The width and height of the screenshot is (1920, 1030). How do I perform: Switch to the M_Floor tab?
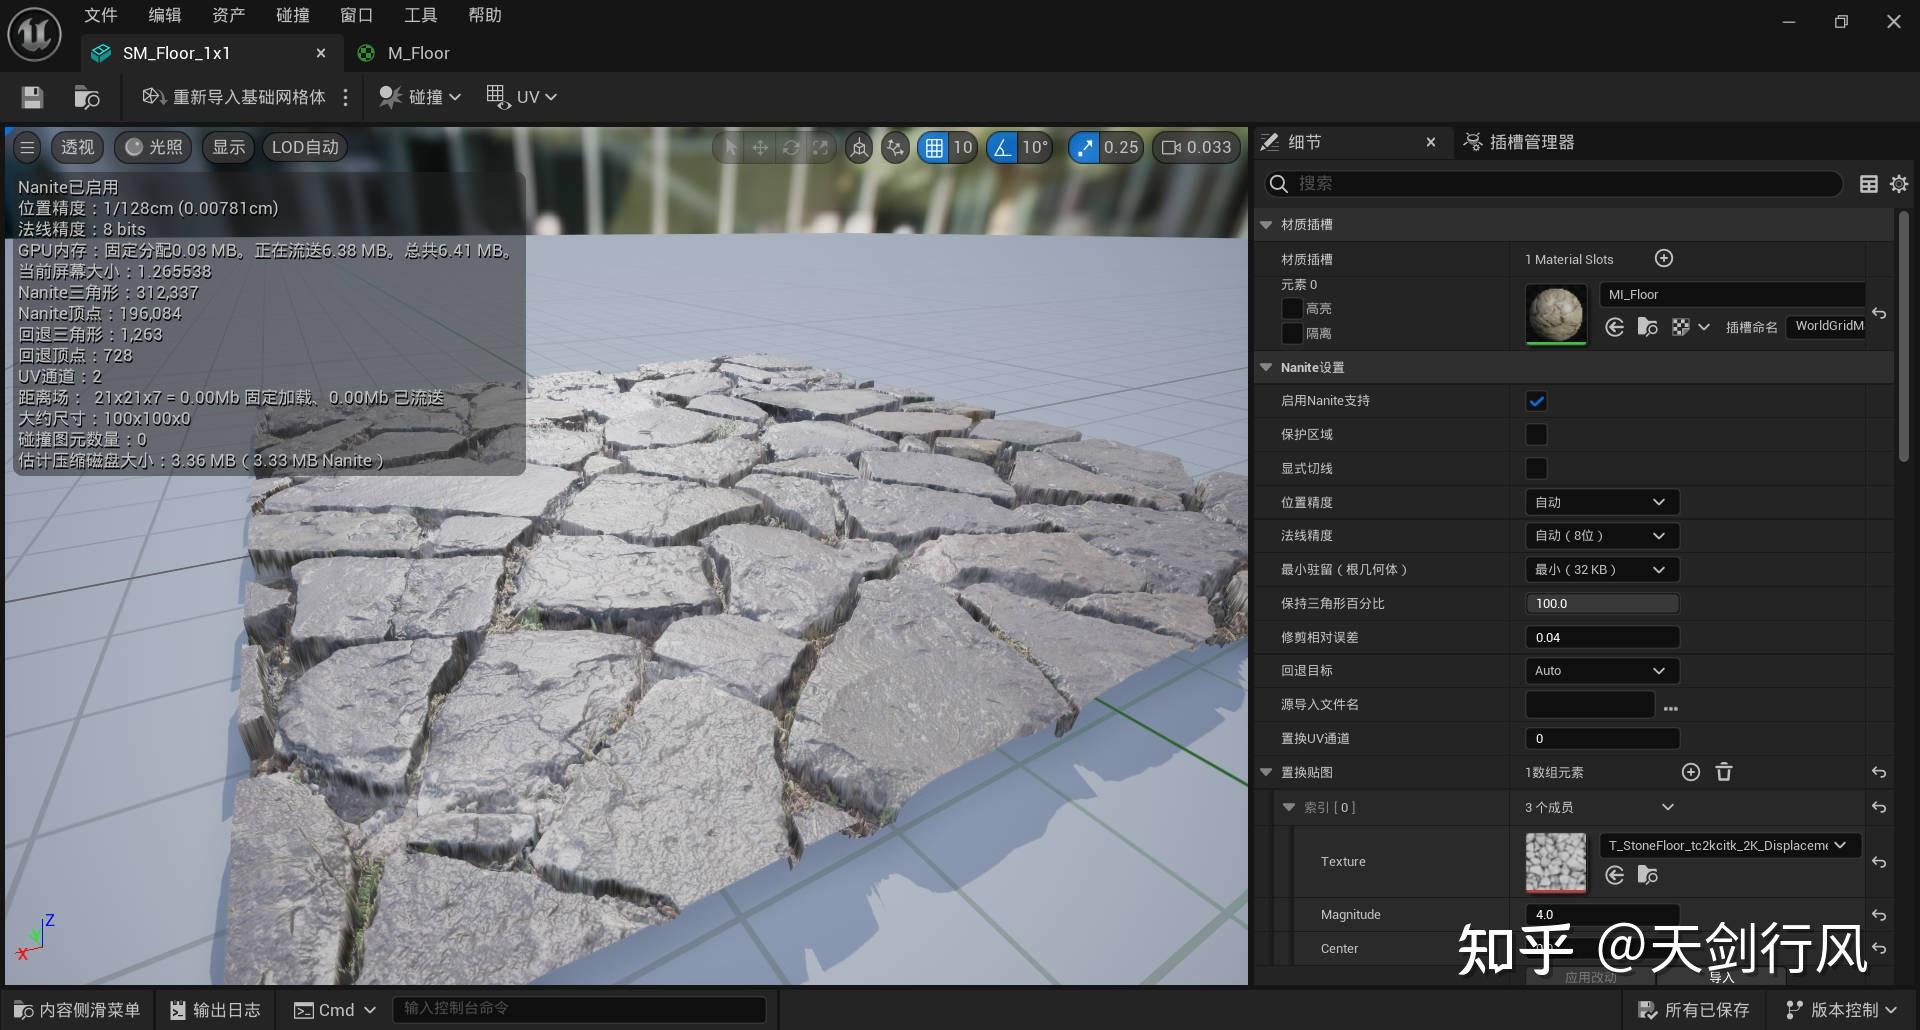[x=418, y=53]
